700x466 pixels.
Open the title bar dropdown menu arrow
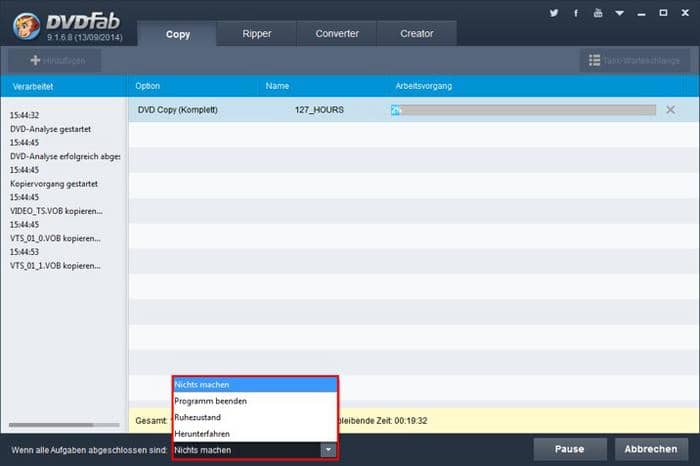(x=620, y=13)
